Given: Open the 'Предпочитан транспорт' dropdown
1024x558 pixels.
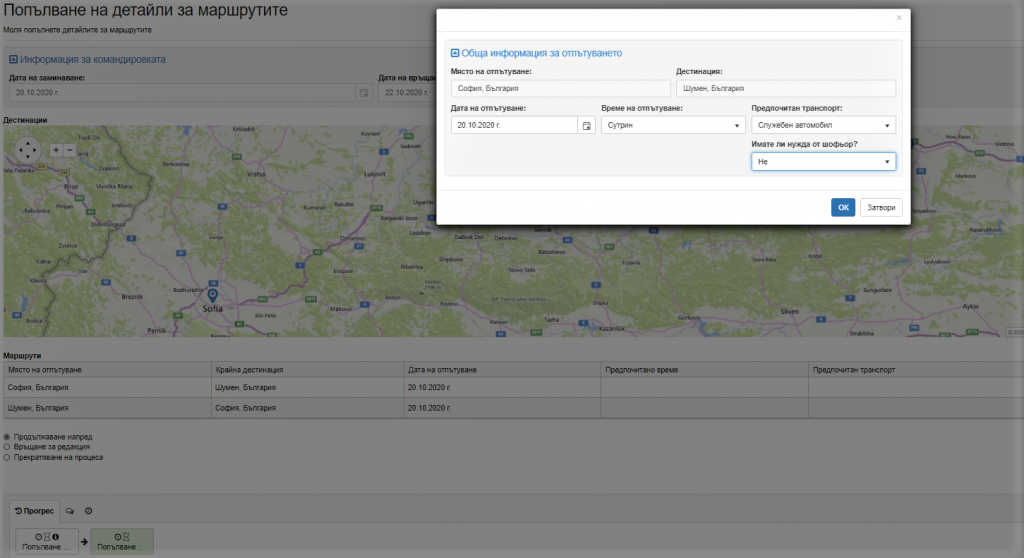Looking at the screenshot, I should (x=823, y=125).
